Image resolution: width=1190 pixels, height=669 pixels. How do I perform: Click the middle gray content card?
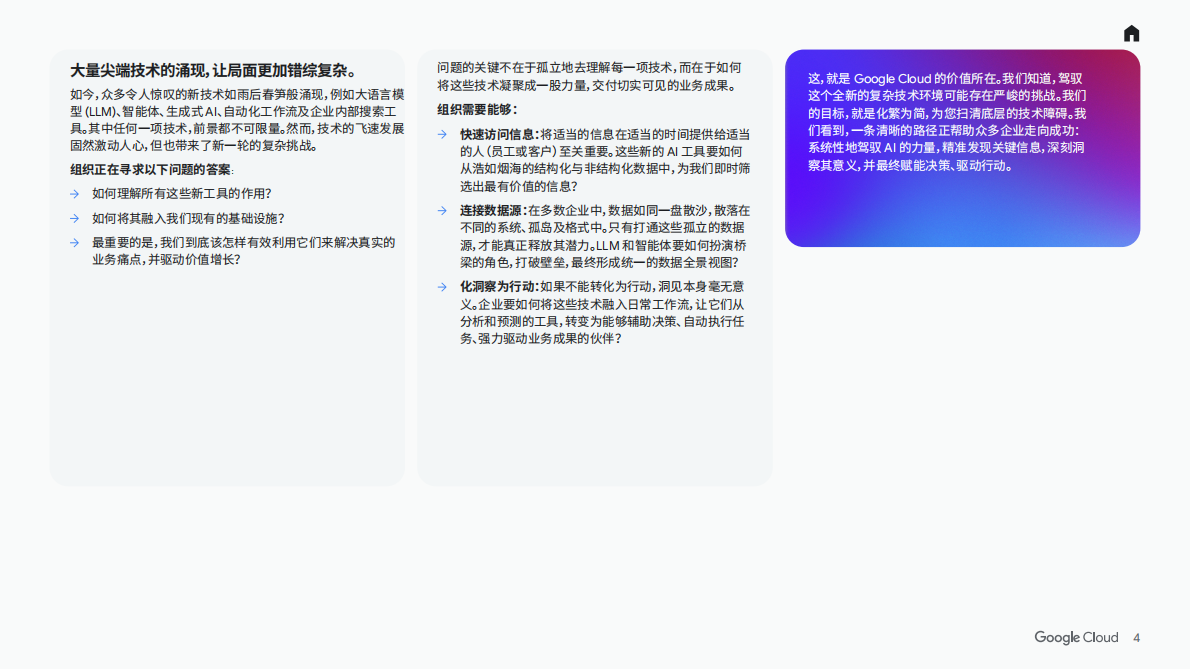[x=597, y=265]
